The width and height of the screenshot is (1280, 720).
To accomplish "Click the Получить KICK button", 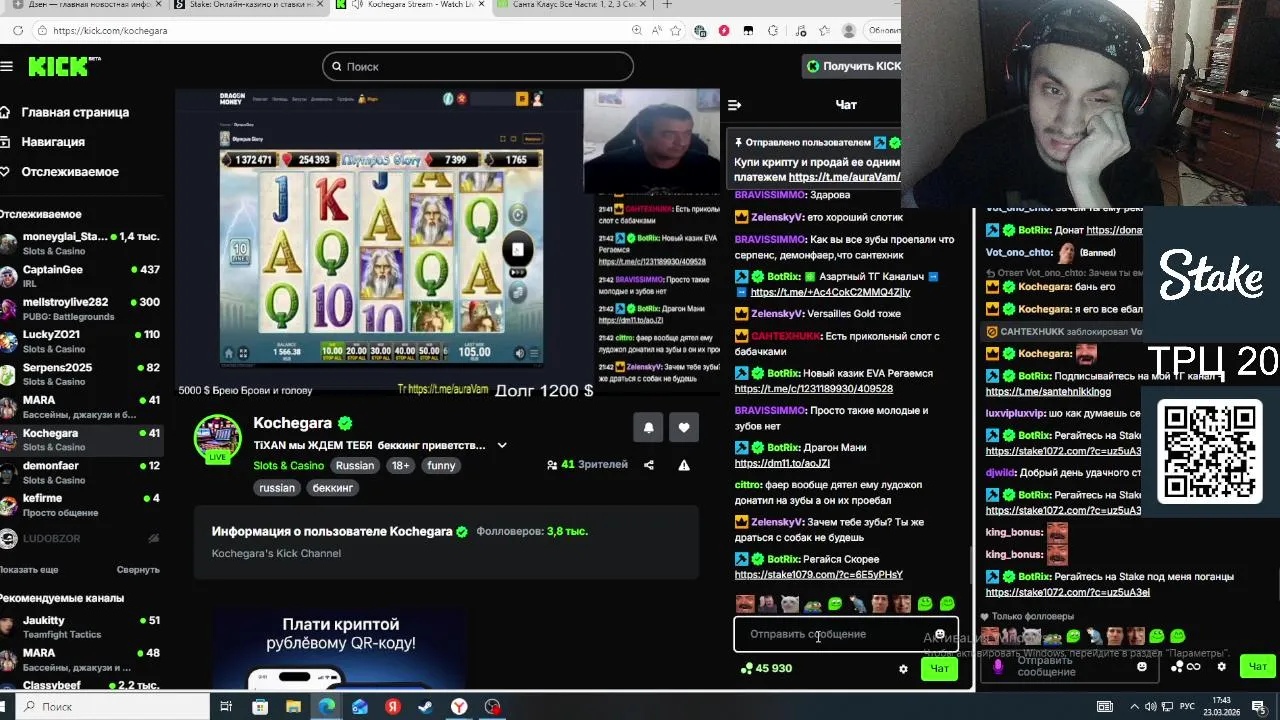I will pos(854,66).
